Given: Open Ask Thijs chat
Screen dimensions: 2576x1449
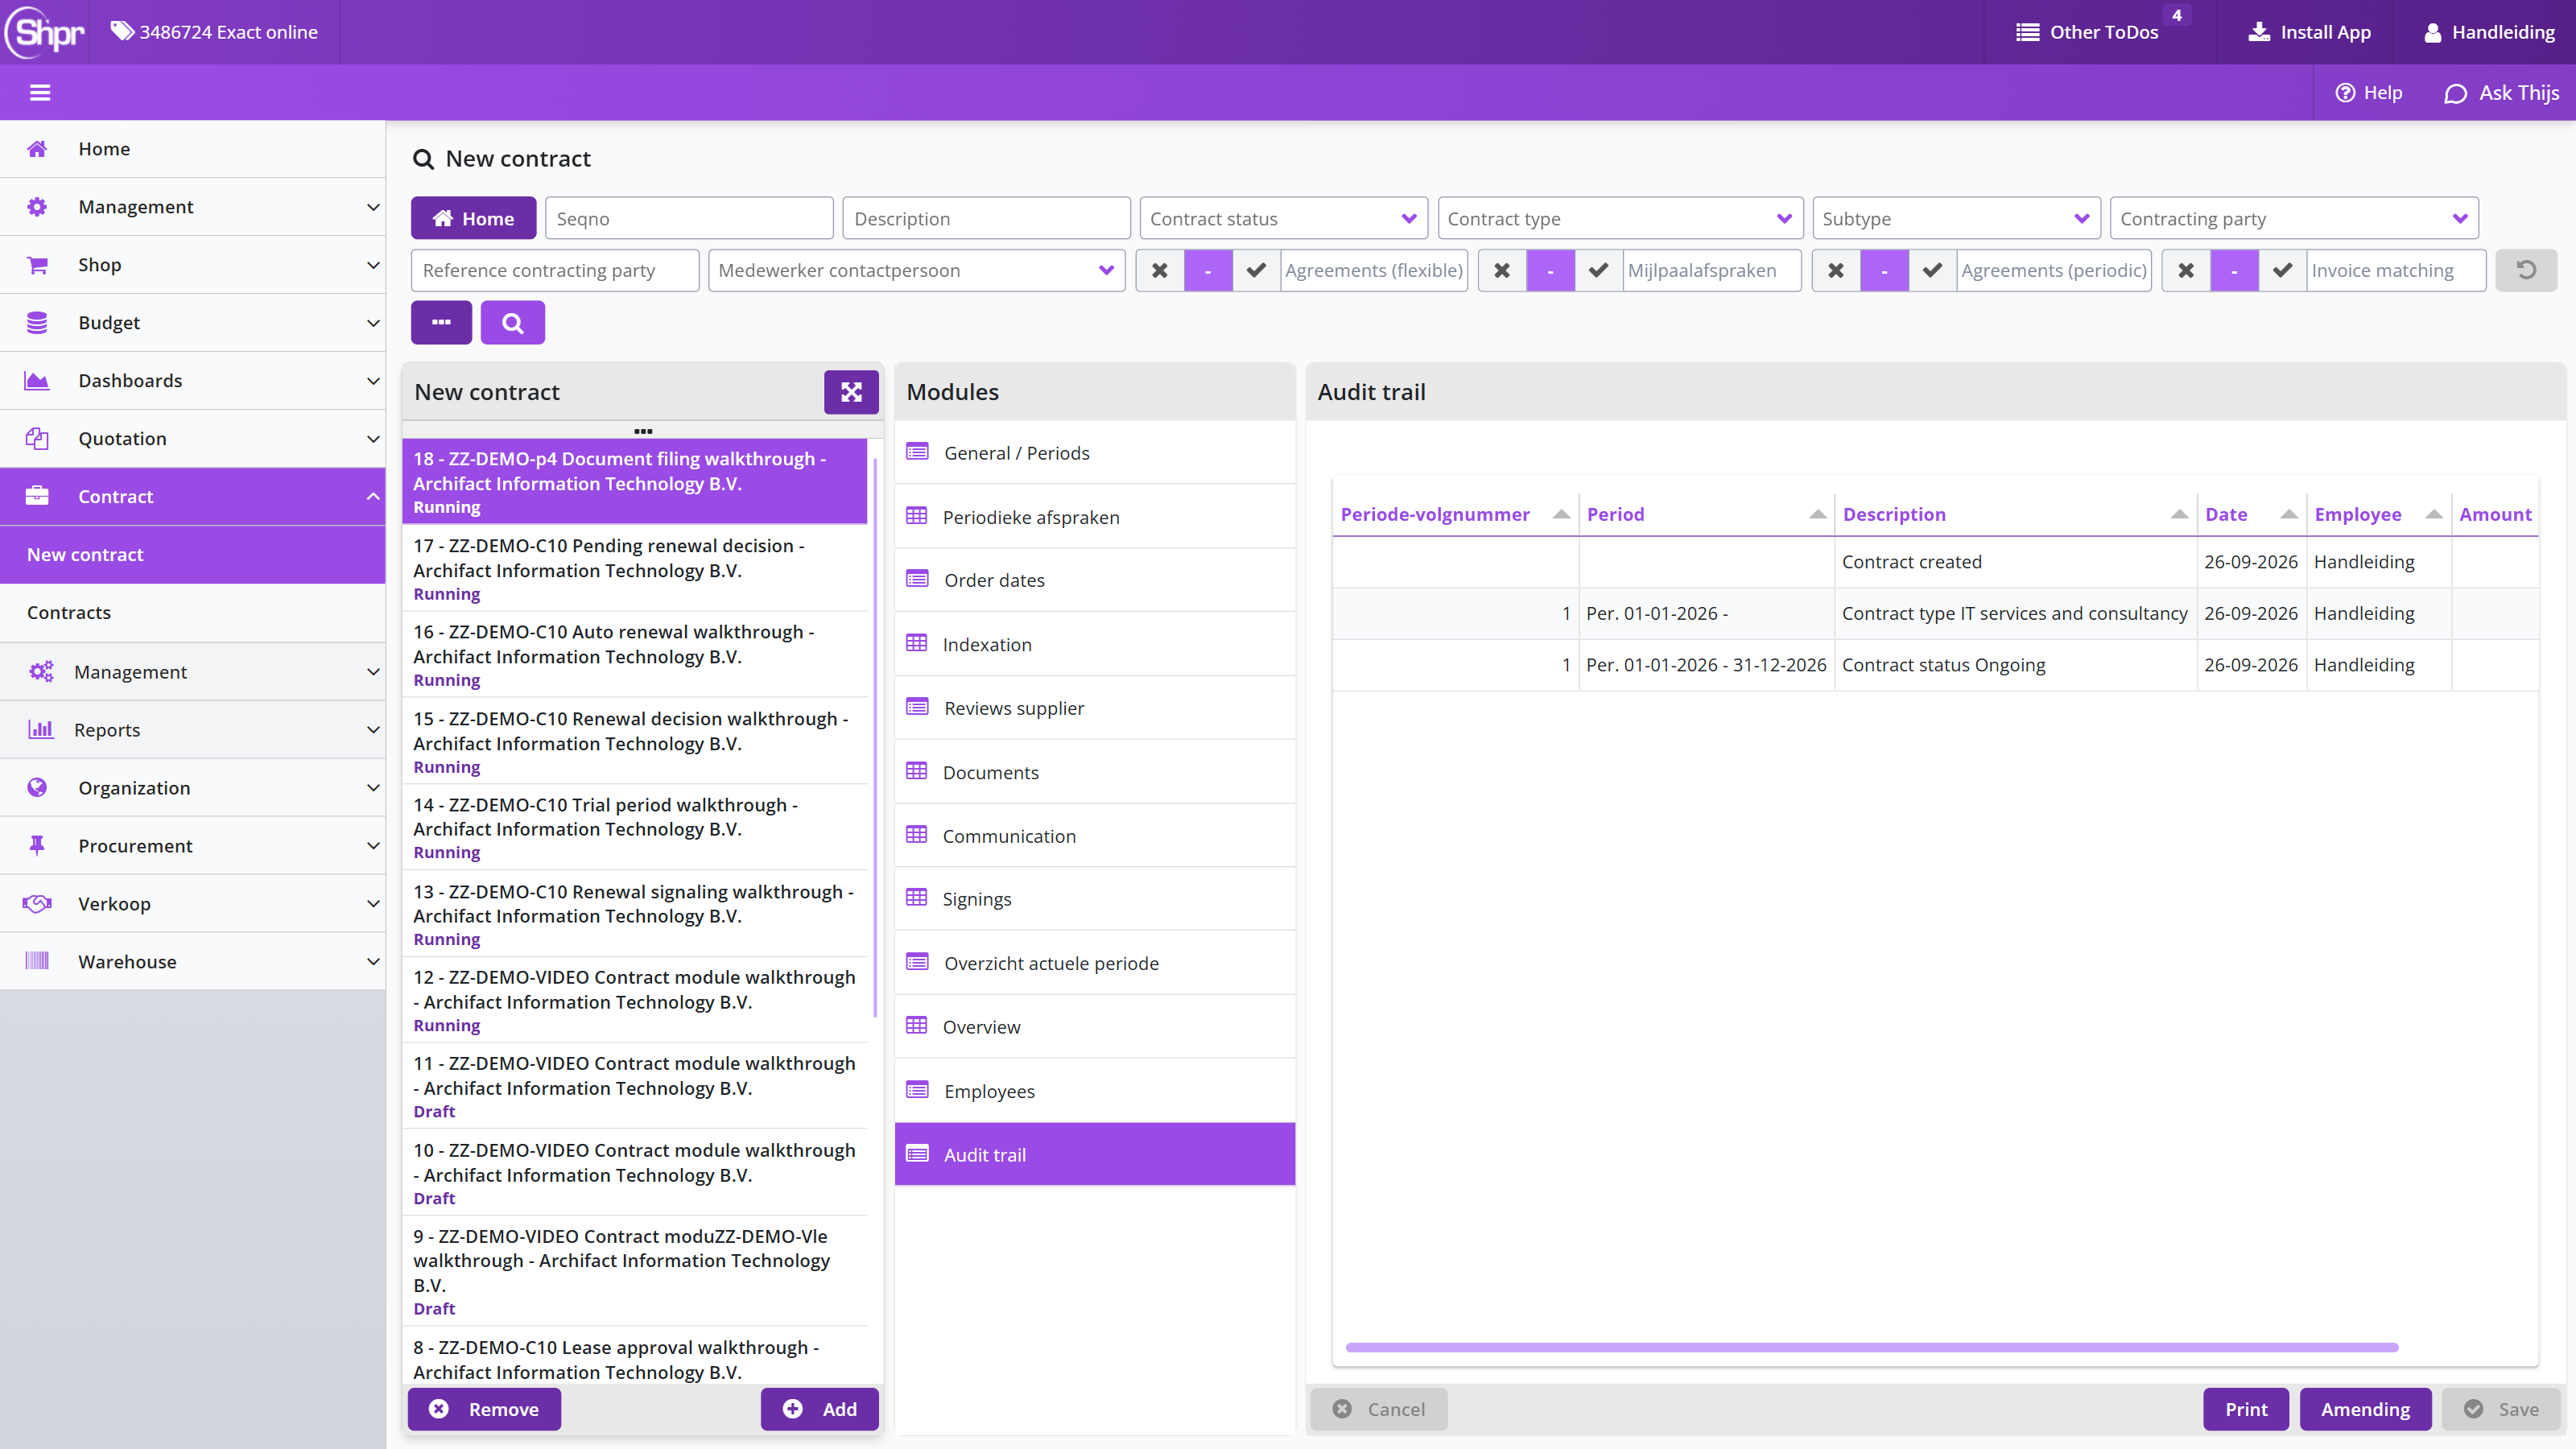Looking at the screenshot, I should point(2502,93).
